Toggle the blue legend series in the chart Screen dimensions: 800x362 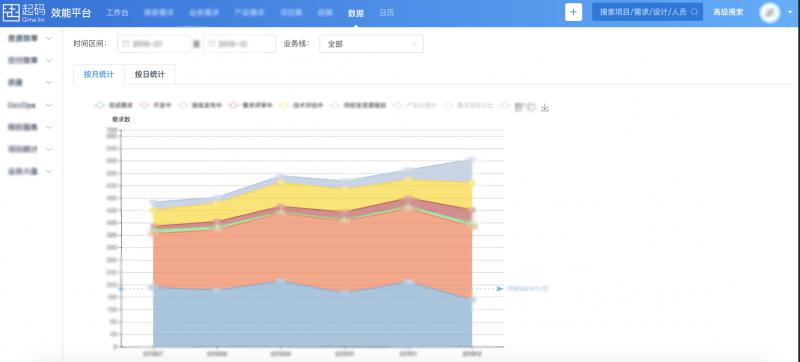pos(114,106)
